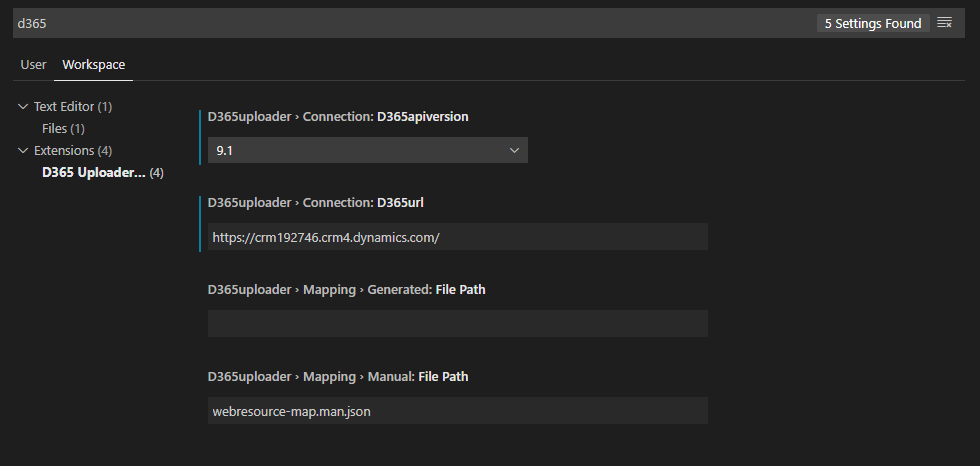Collapse the Extensions tree group

23,151
